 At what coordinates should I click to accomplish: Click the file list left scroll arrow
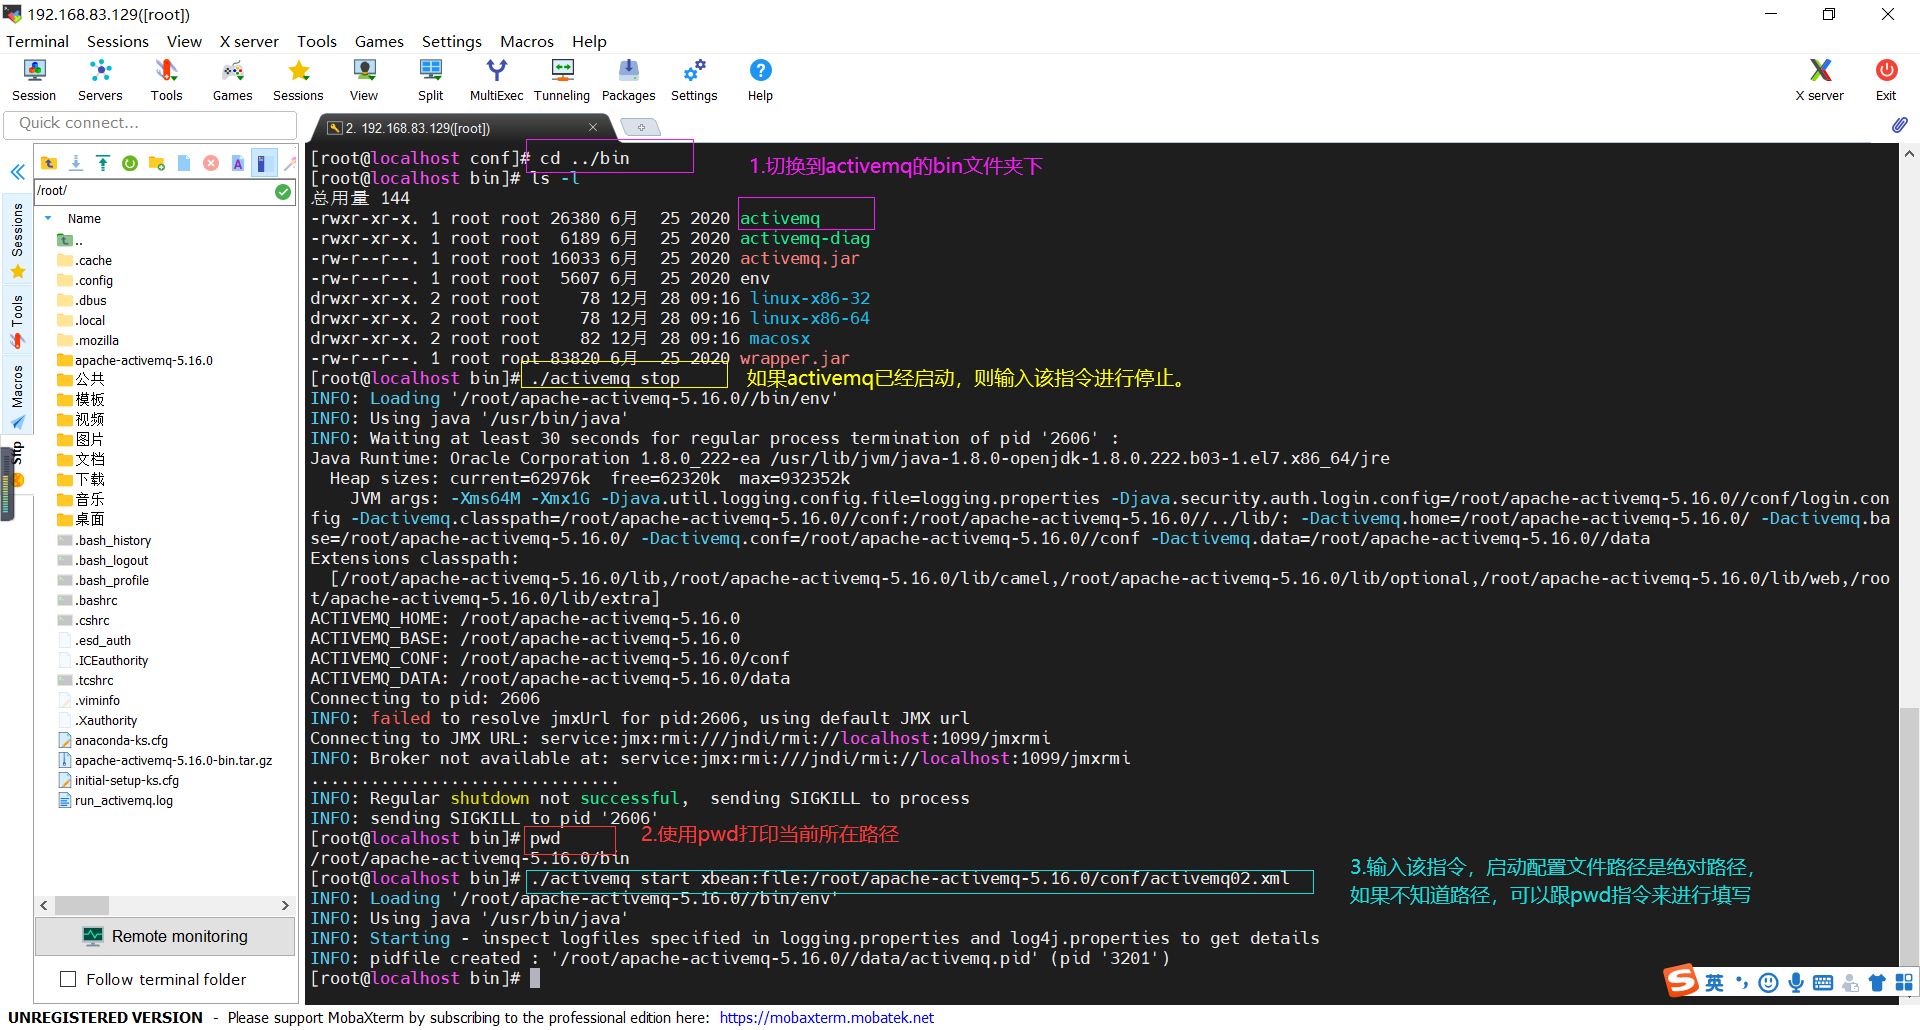coord(44,905)
